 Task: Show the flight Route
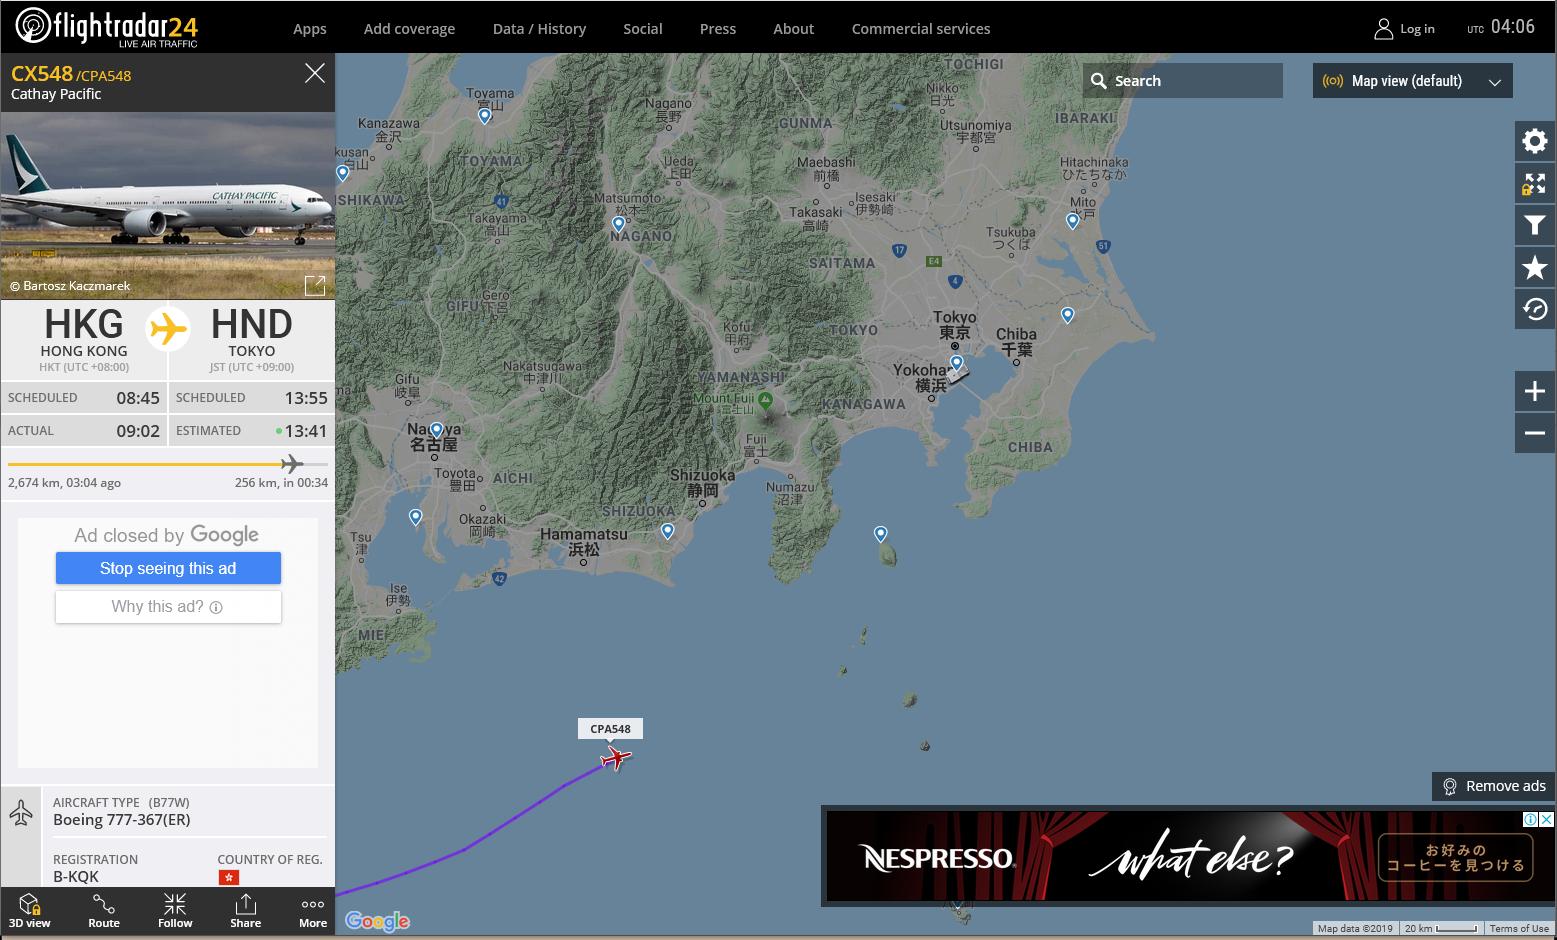point(104,911)
